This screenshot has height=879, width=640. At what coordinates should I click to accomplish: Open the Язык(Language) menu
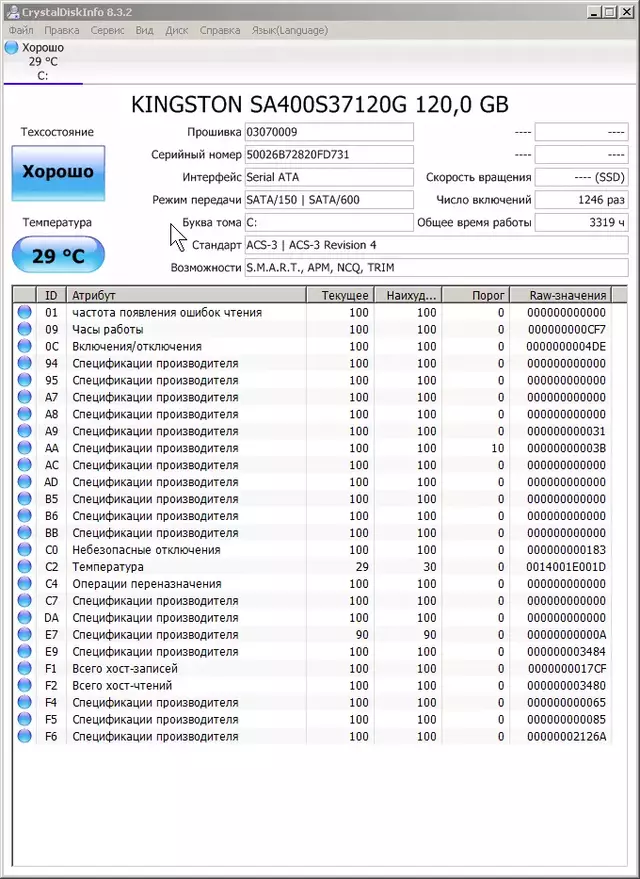290,30
